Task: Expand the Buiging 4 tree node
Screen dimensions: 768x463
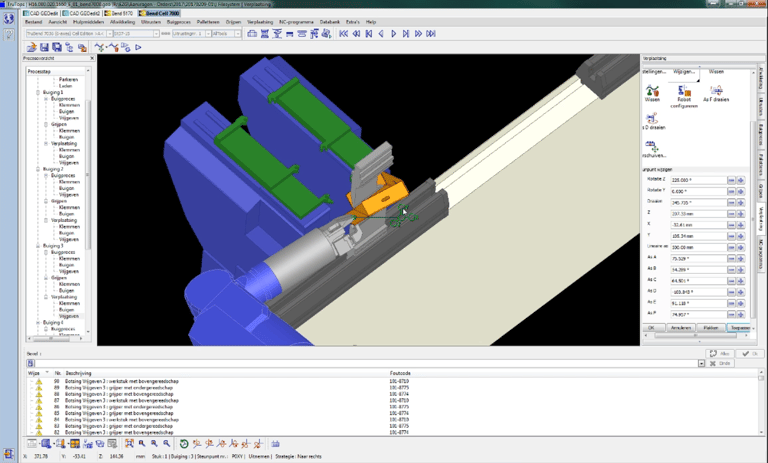Action: [38, 322]
